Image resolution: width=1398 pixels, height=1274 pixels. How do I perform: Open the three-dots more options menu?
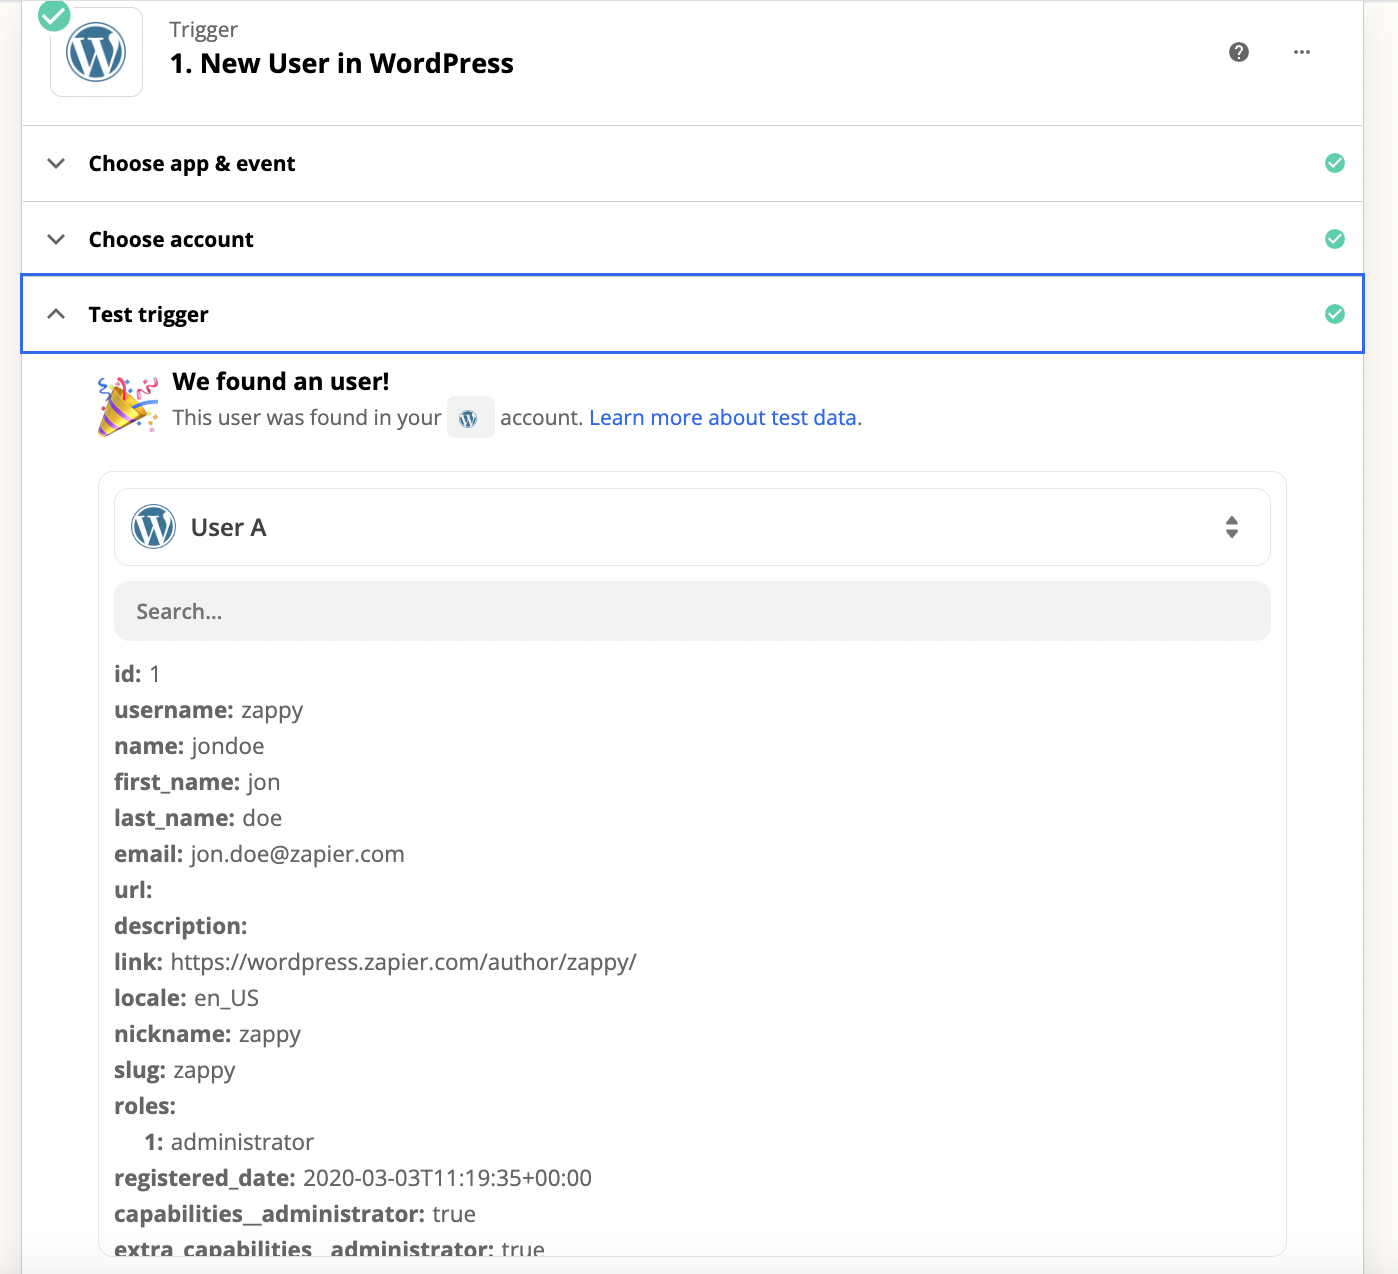click(1302, 52)
